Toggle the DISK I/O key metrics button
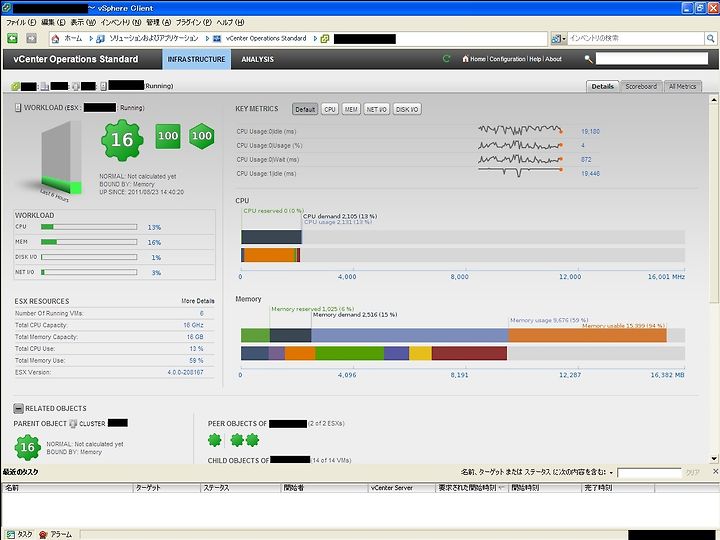 tap(407, 109)
